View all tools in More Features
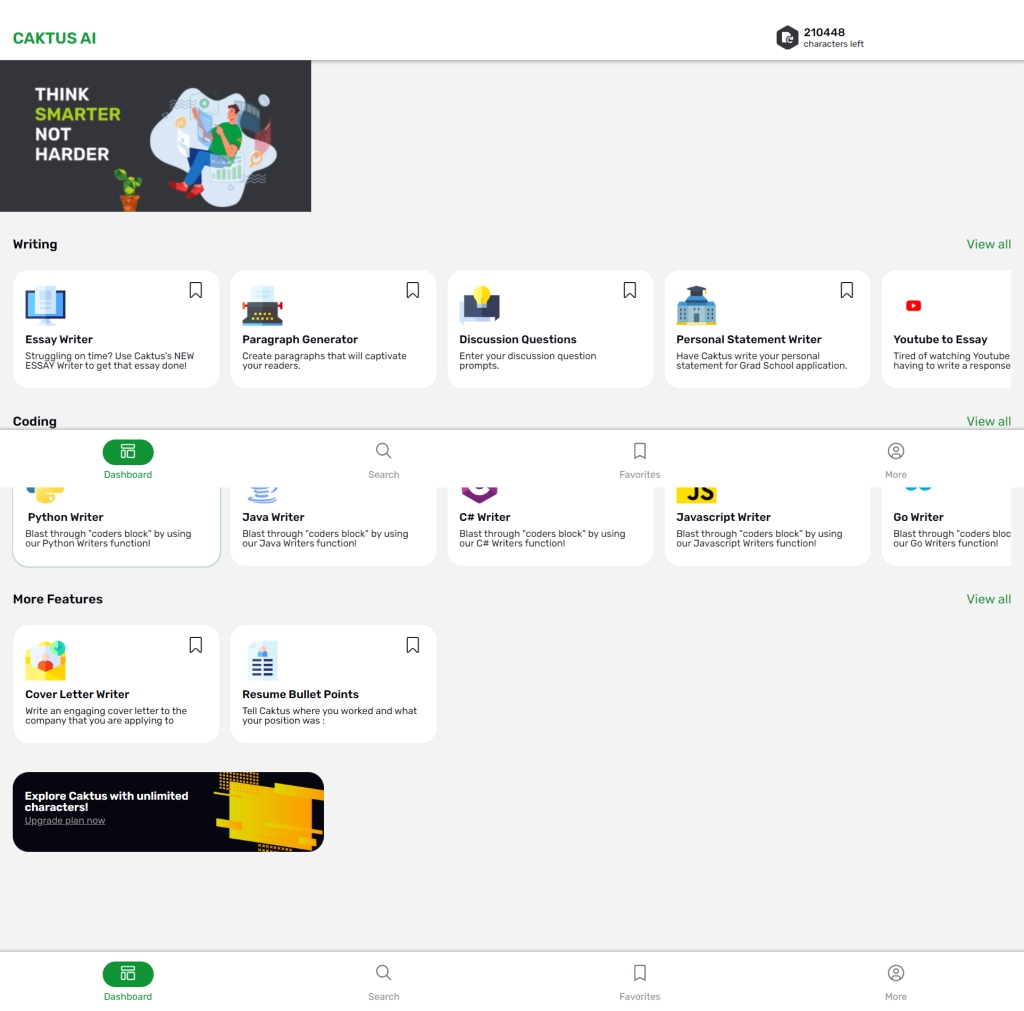The width and height of the screenshot is (1024, 1011). pyautogui.click(x=989, y=599)
